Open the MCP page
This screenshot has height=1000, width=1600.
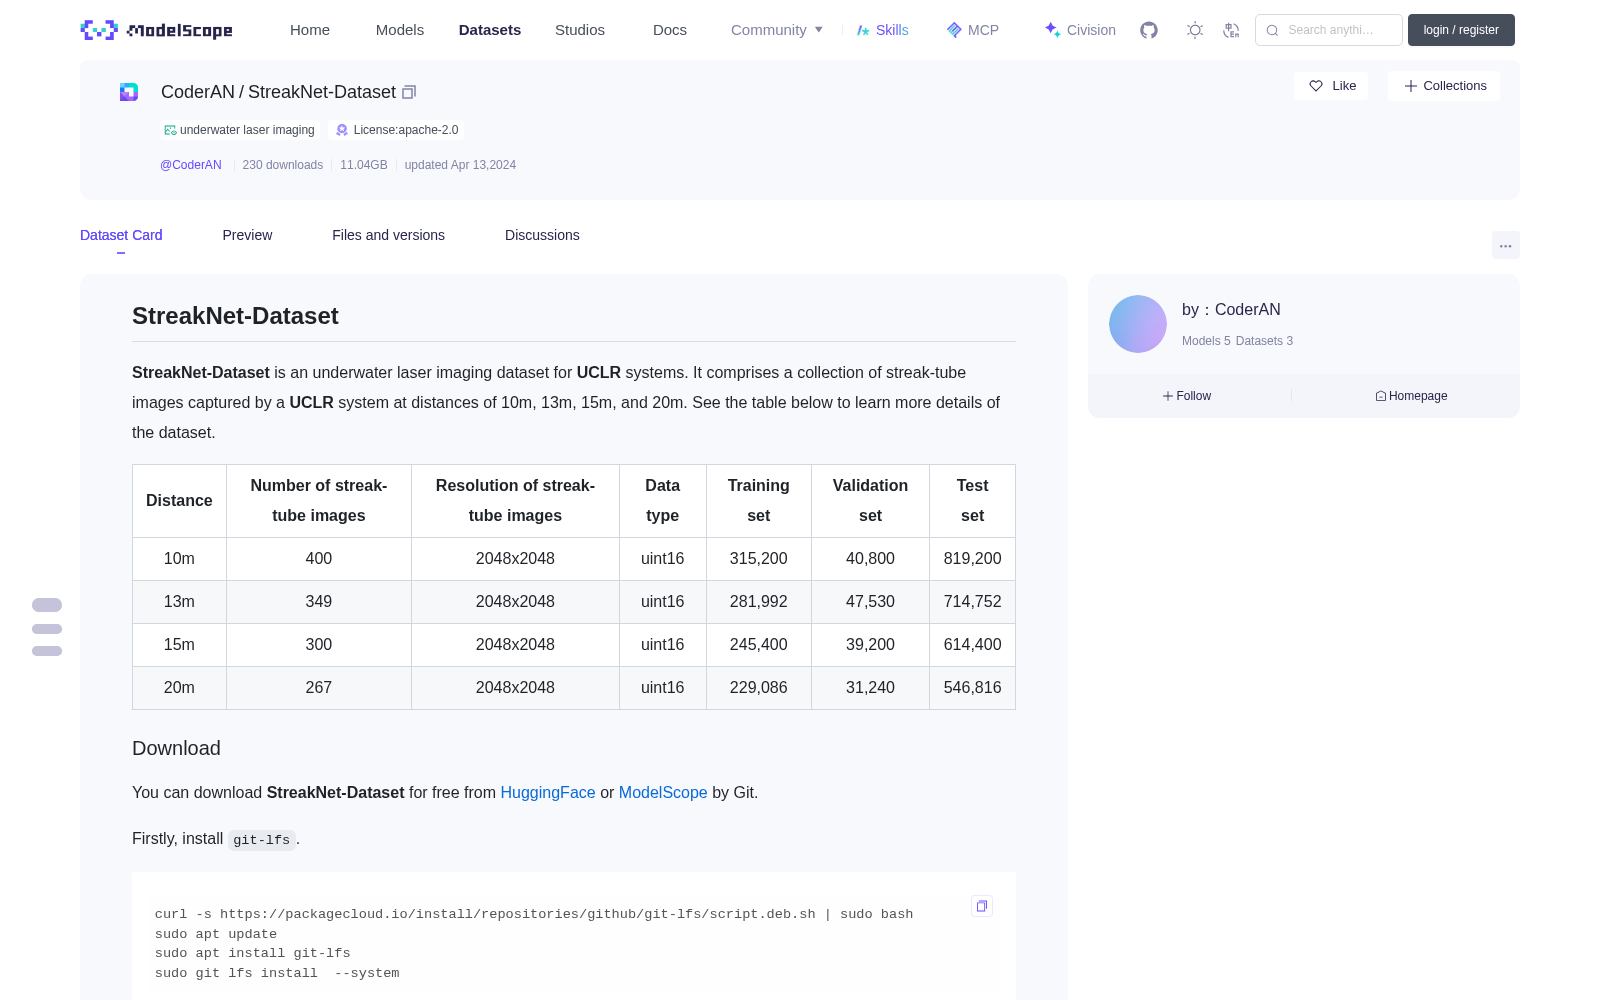click(973, 30)
